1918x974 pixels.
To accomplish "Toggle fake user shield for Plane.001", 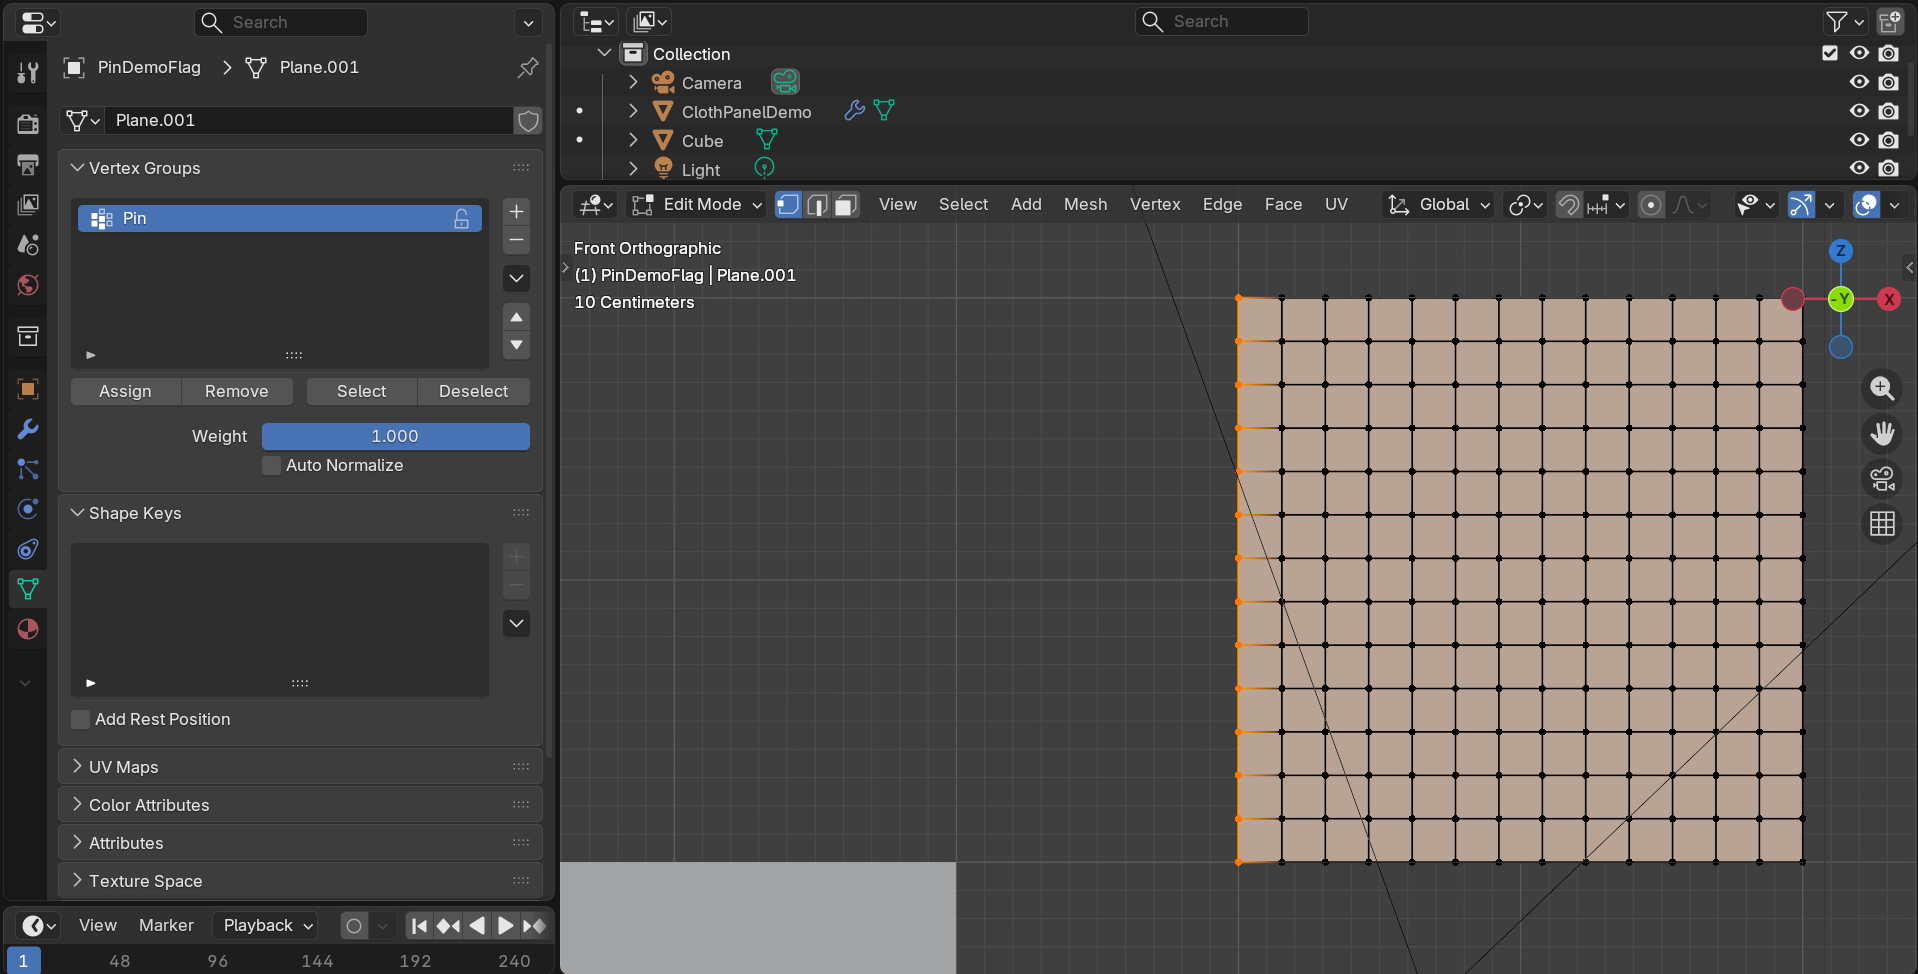I will pyautogui.click(x=528, y=121).
